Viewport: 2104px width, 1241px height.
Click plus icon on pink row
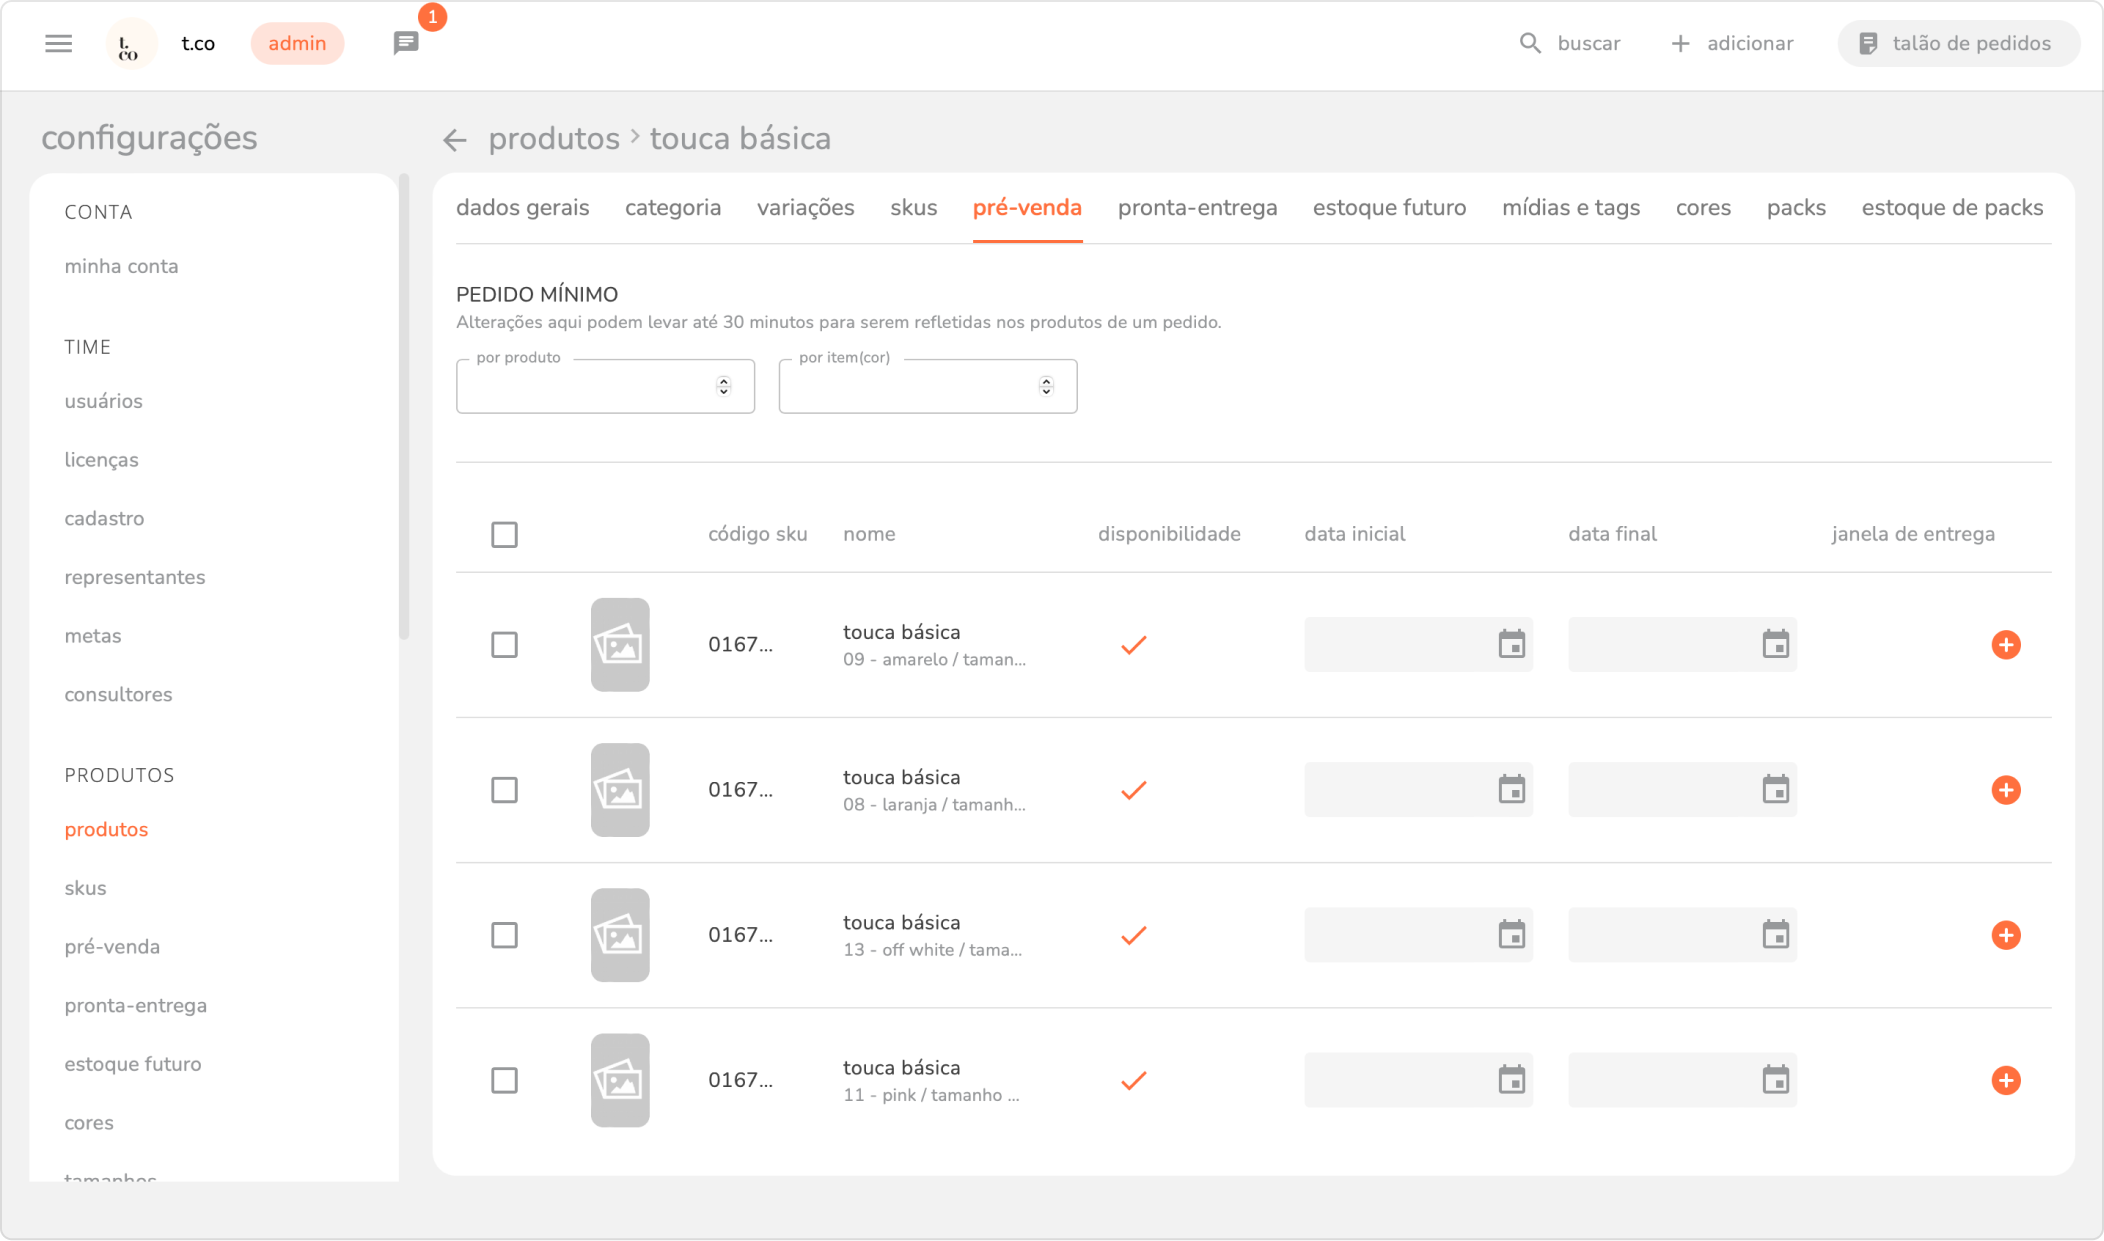pos(2005,1080)
